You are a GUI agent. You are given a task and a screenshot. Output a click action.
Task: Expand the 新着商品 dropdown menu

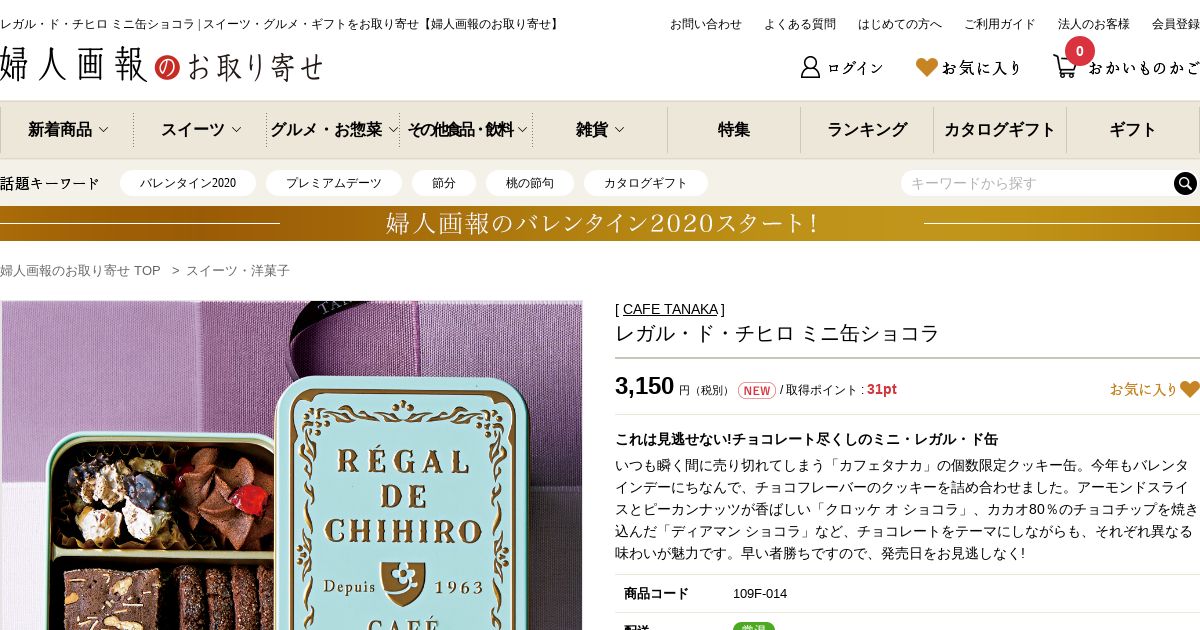pyautogui.click(x=67, y=129)
